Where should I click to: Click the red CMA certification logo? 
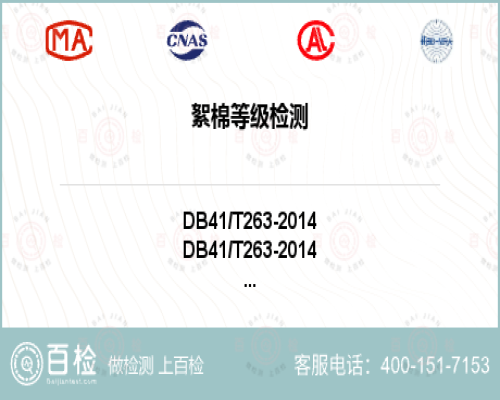(69, 40)
